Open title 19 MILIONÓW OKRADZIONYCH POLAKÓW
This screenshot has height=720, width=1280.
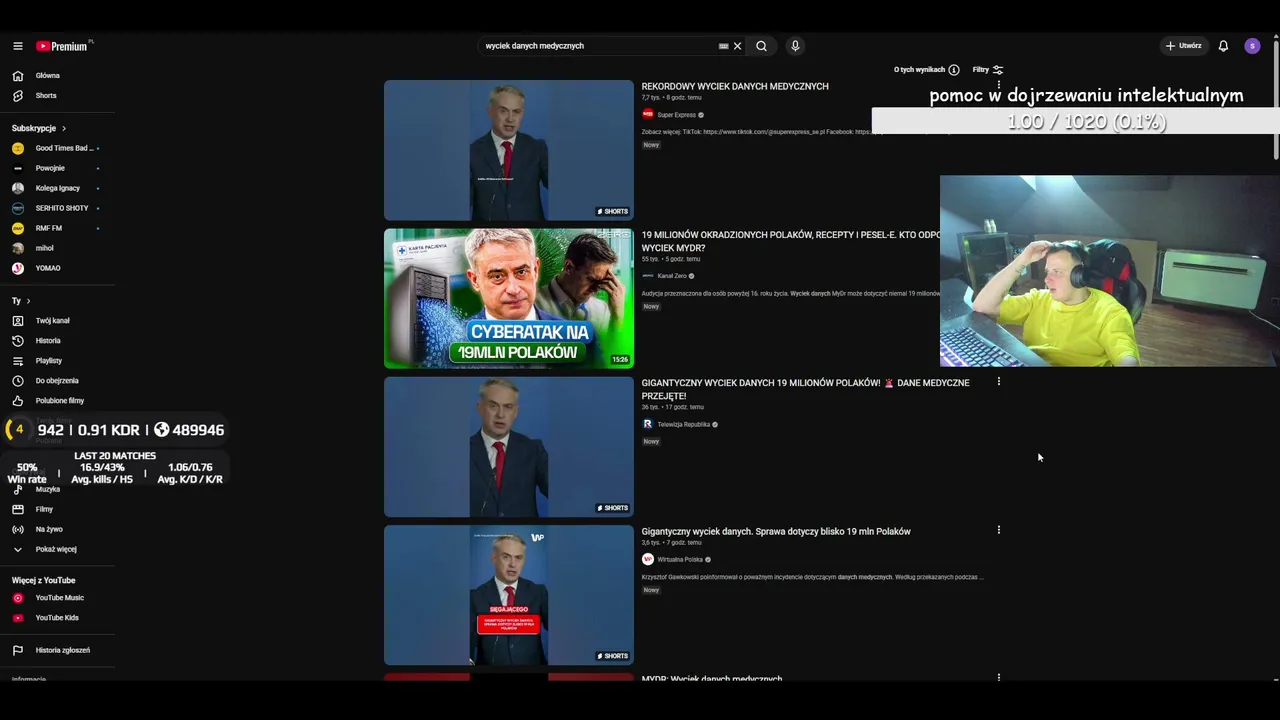pyautogui.click(x=791, y=241)
